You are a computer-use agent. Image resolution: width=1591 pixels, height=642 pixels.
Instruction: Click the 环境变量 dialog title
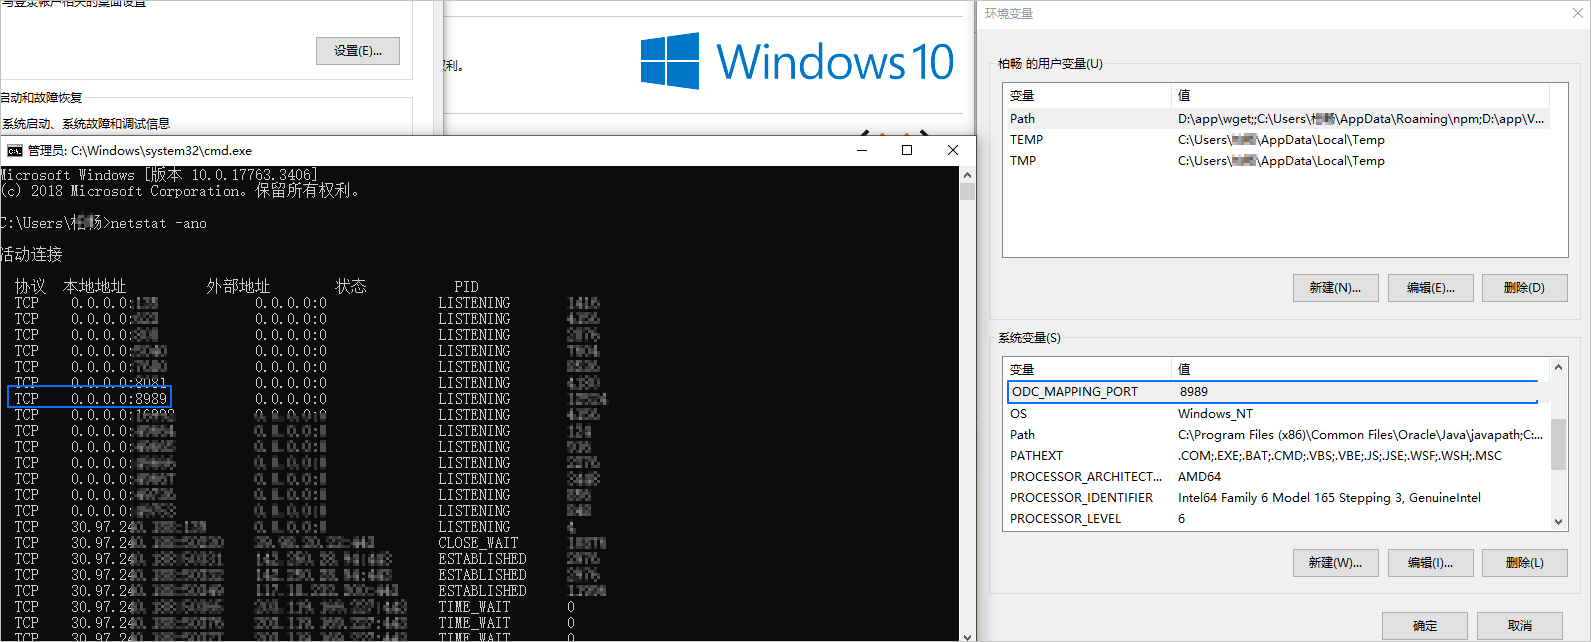[1009, 14]
